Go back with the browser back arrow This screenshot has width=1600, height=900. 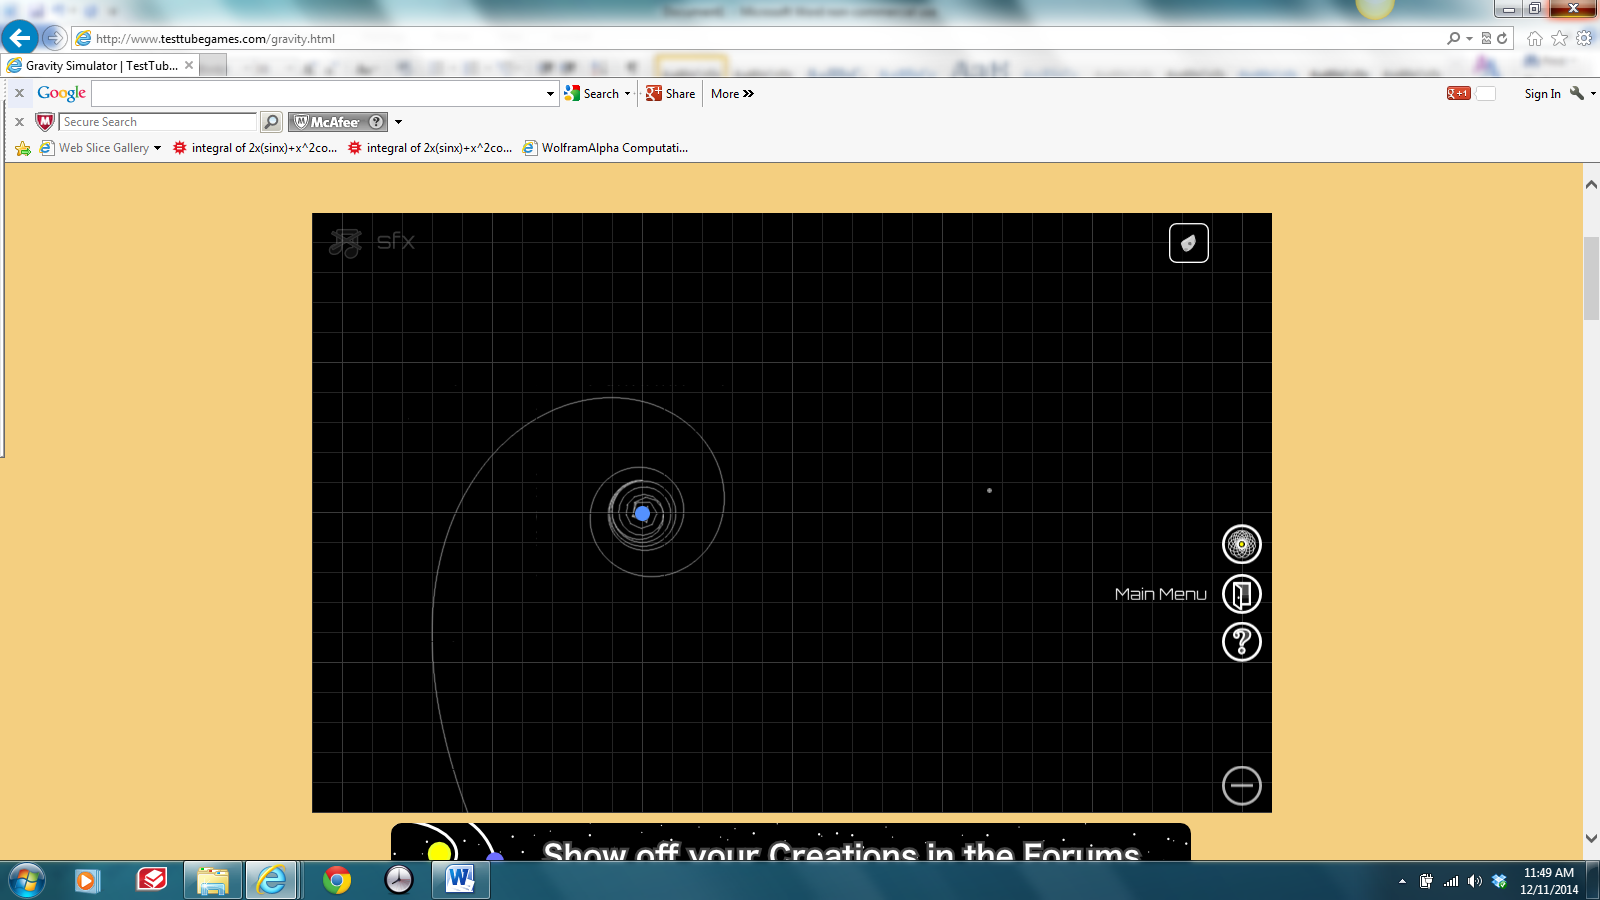point(20,38)
